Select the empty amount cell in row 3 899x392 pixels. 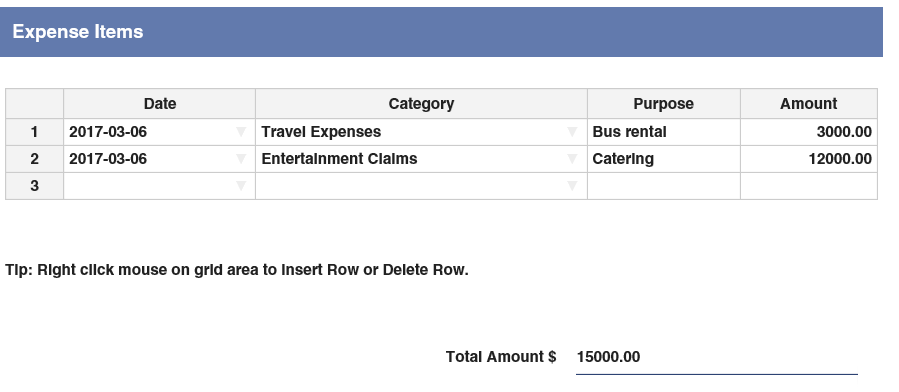coord(809,186)
